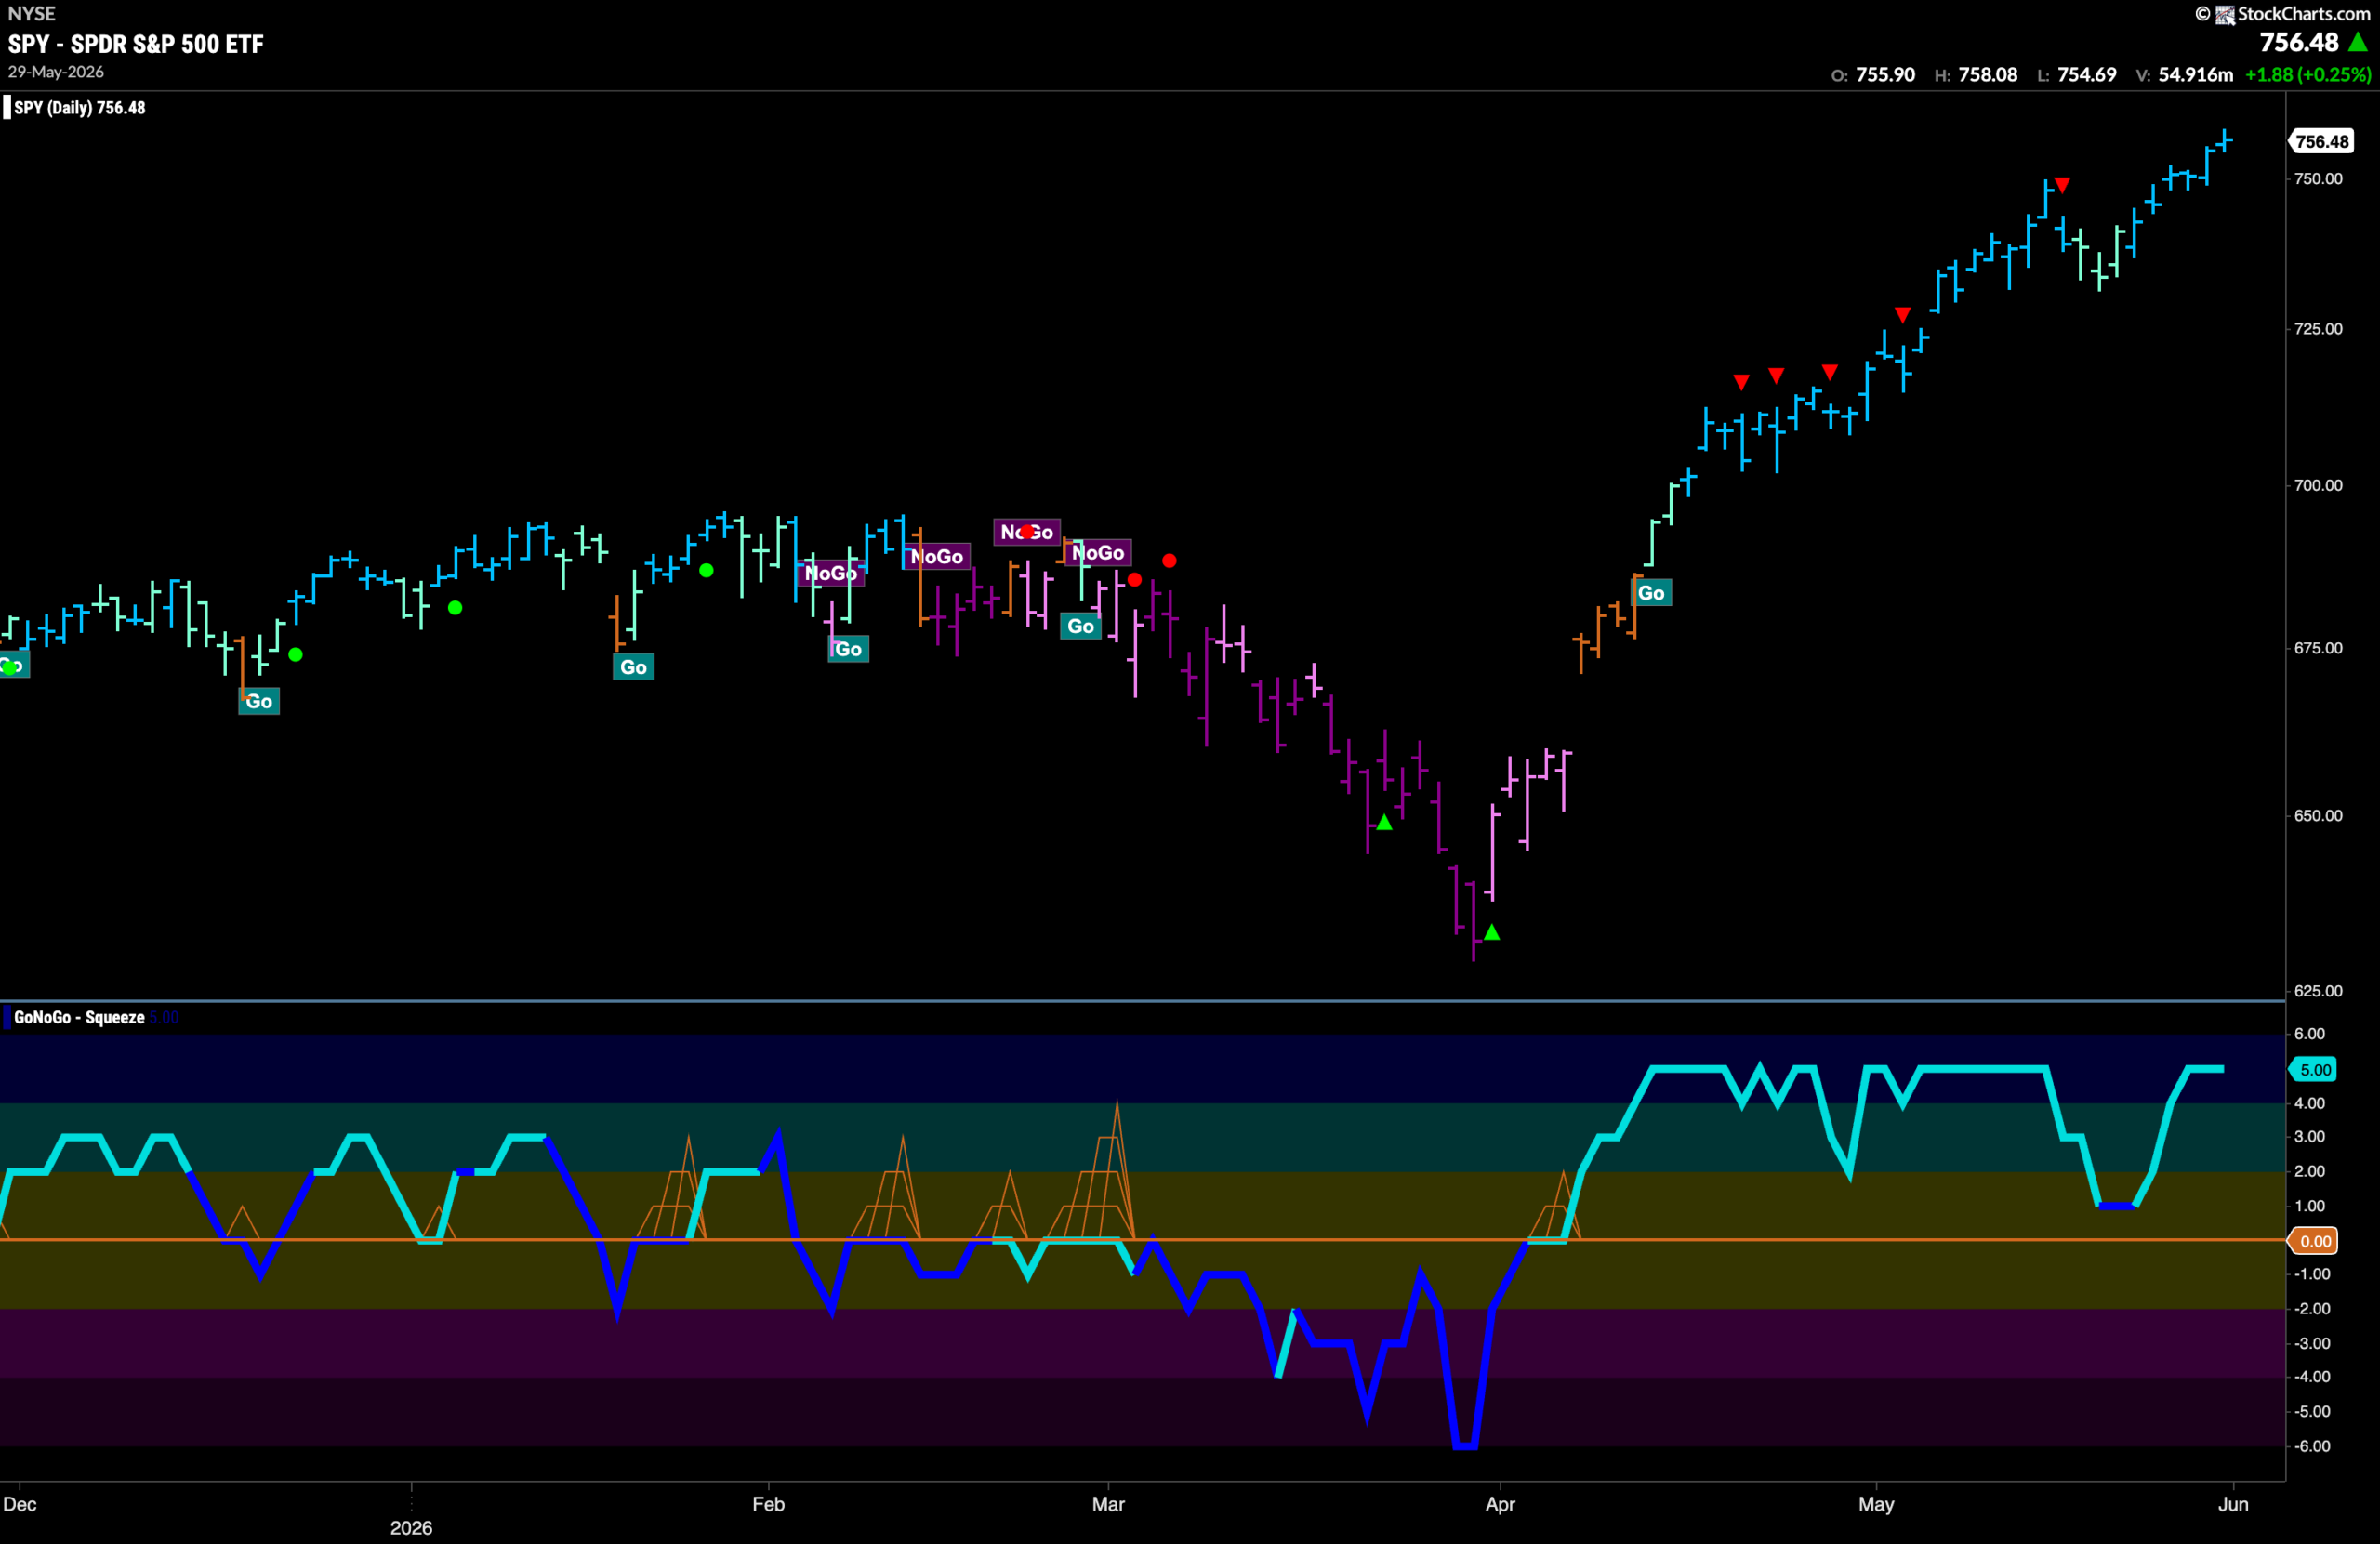Click the earliest NoGo label in early February

(831, 573)
